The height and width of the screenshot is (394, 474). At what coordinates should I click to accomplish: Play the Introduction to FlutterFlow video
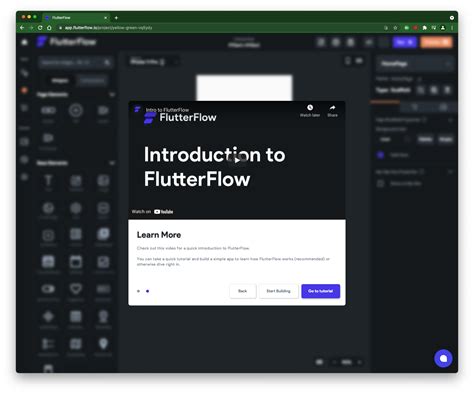click(237, 160)
